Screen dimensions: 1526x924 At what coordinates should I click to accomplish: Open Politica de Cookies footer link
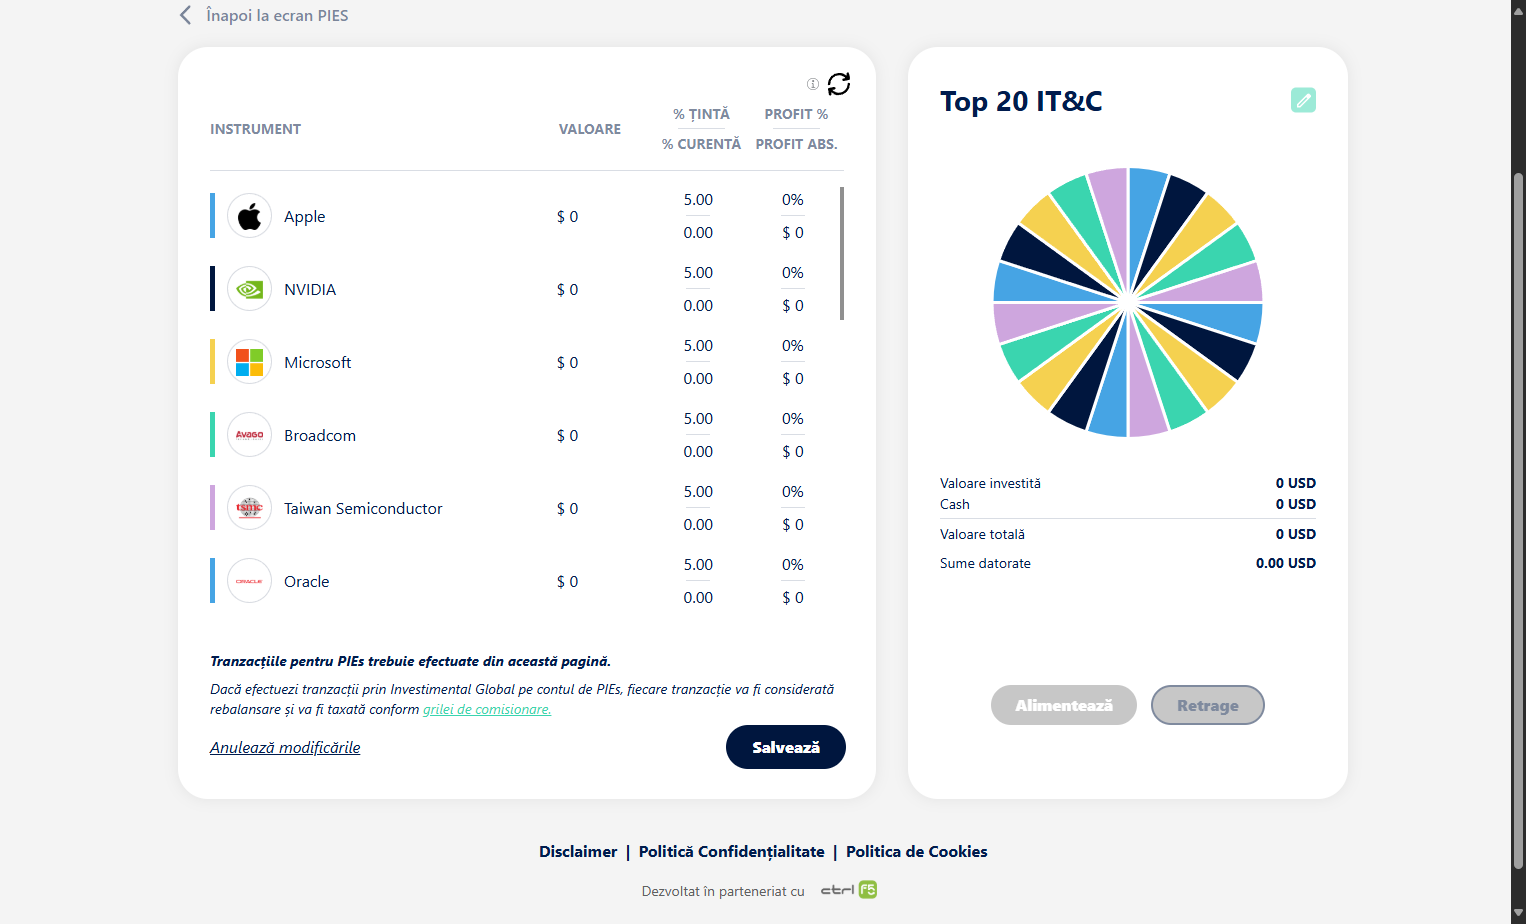917,852
